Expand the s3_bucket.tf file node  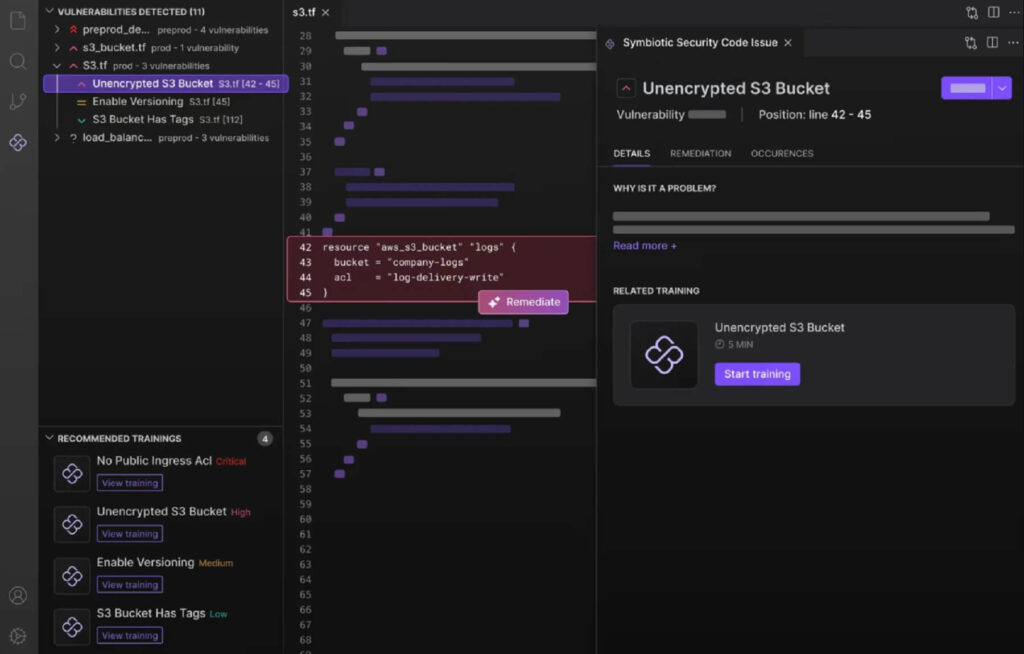[x=57, y=48]
